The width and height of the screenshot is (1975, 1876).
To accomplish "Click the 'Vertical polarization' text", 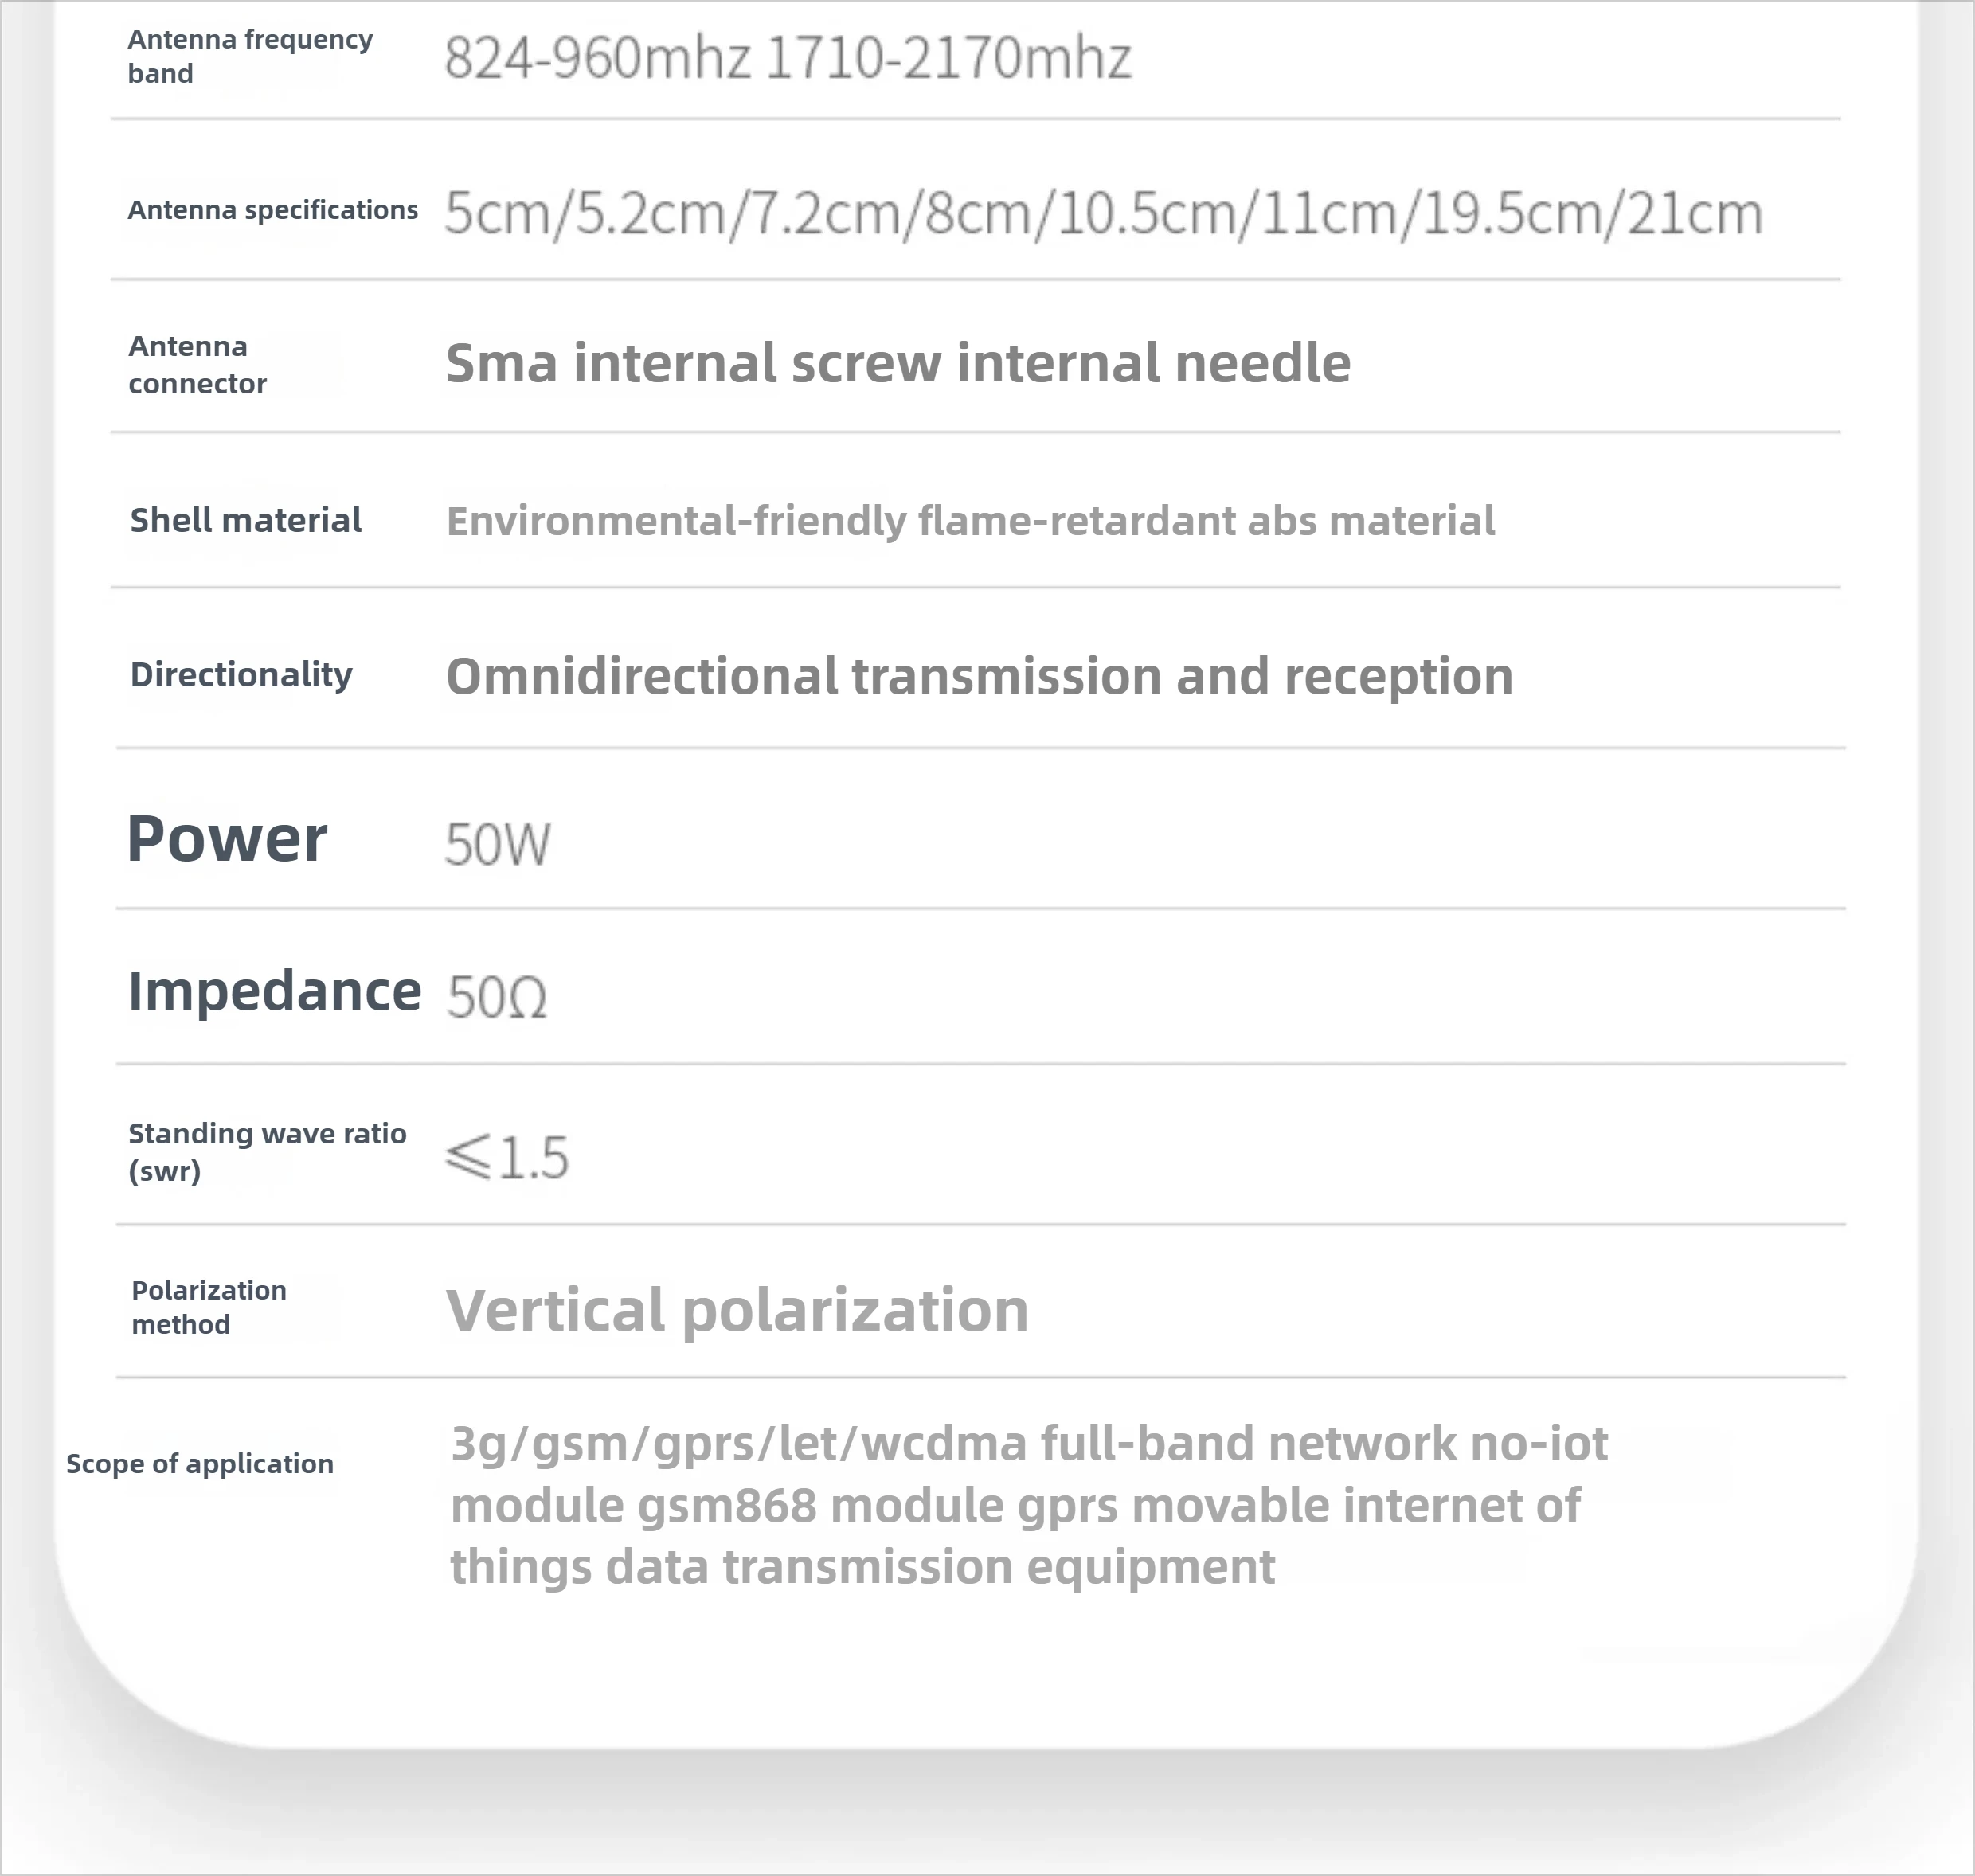I will (x=736, y=1310).
